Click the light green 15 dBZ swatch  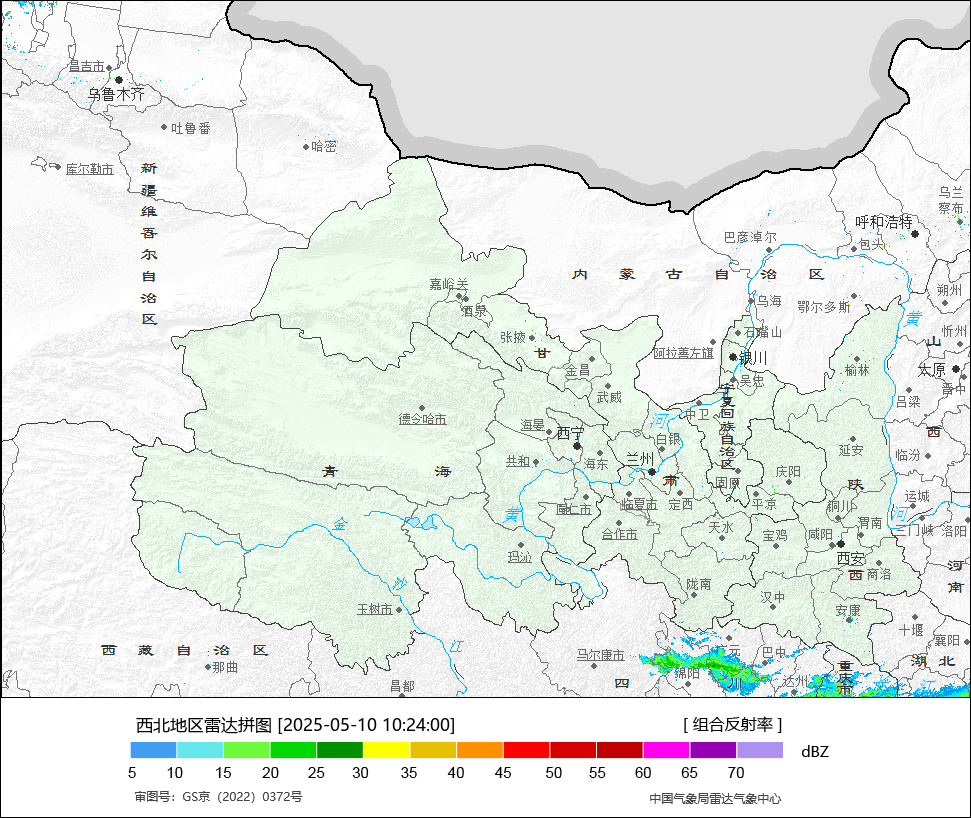(246, 751)
